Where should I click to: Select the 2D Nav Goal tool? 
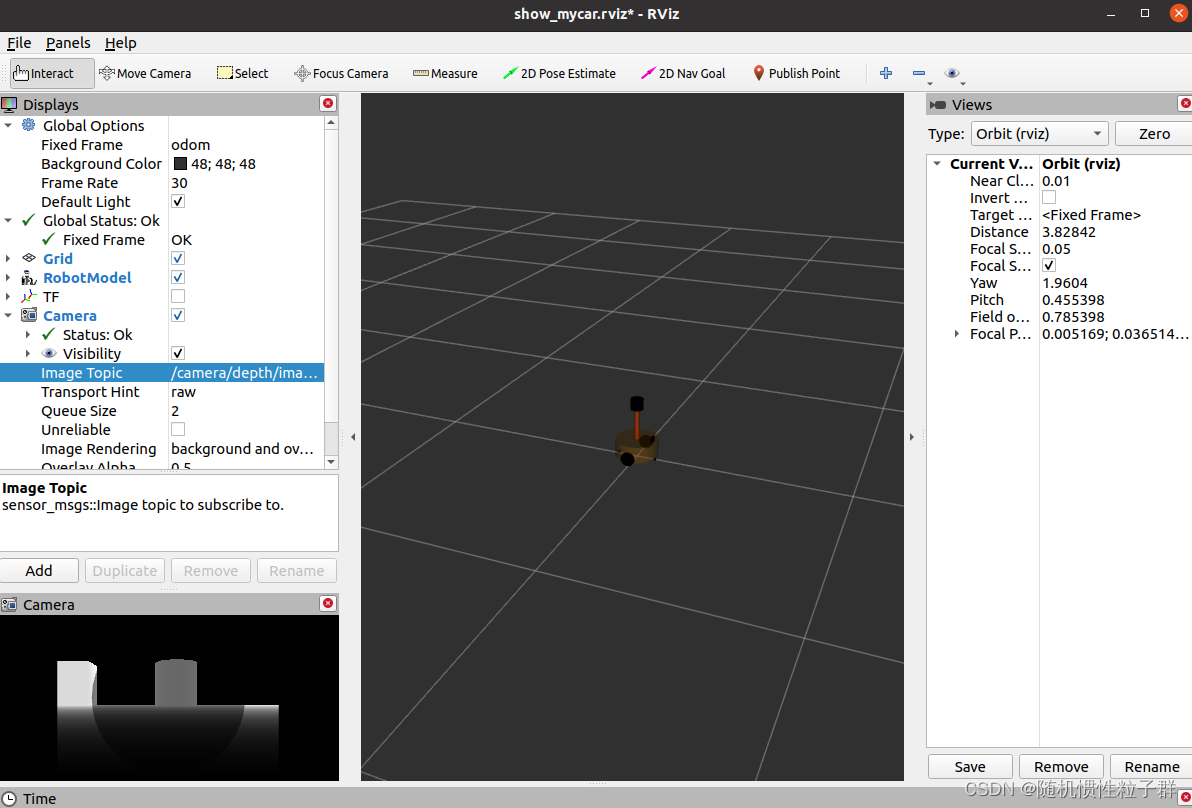coord(683,74)
